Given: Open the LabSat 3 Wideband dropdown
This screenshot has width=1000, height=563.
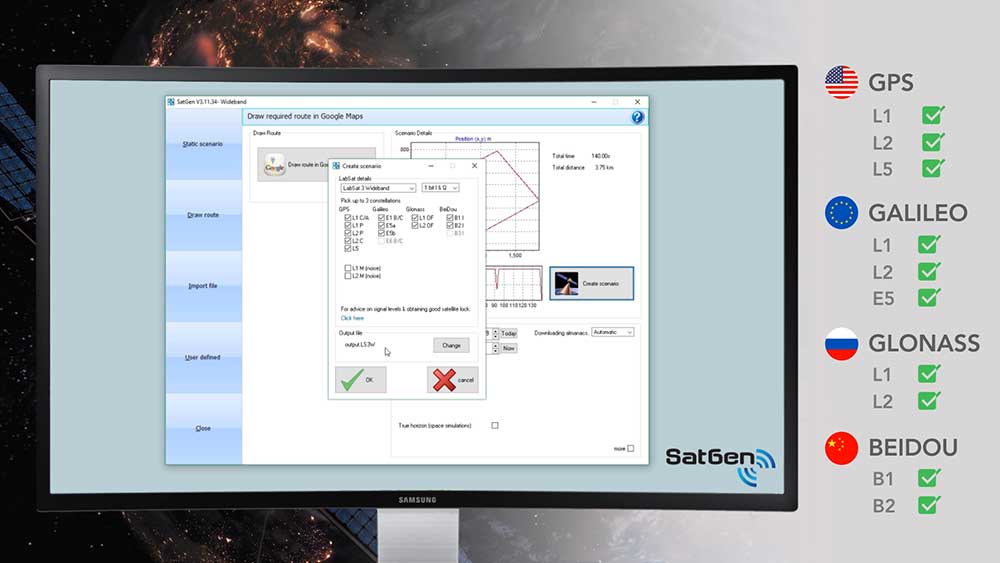Looking at the screenshot, I should tap(378, 188).
